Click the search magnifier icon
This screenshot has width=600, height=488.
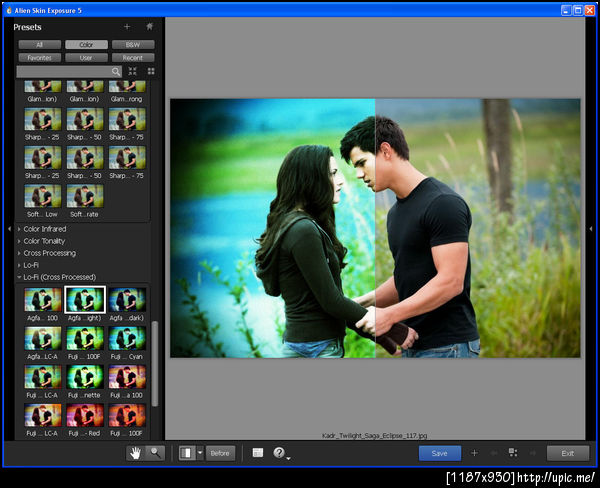pos(116,72)
